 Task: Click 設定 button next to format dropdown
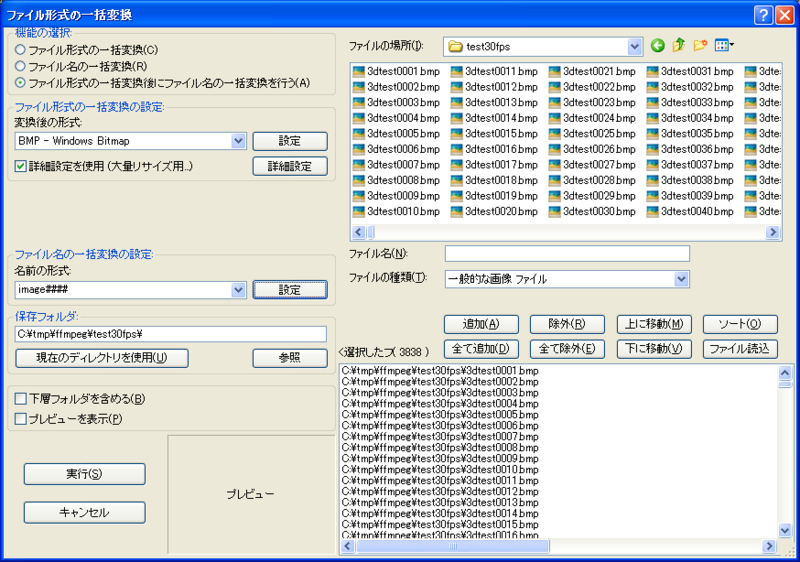(x=290, y=141)
